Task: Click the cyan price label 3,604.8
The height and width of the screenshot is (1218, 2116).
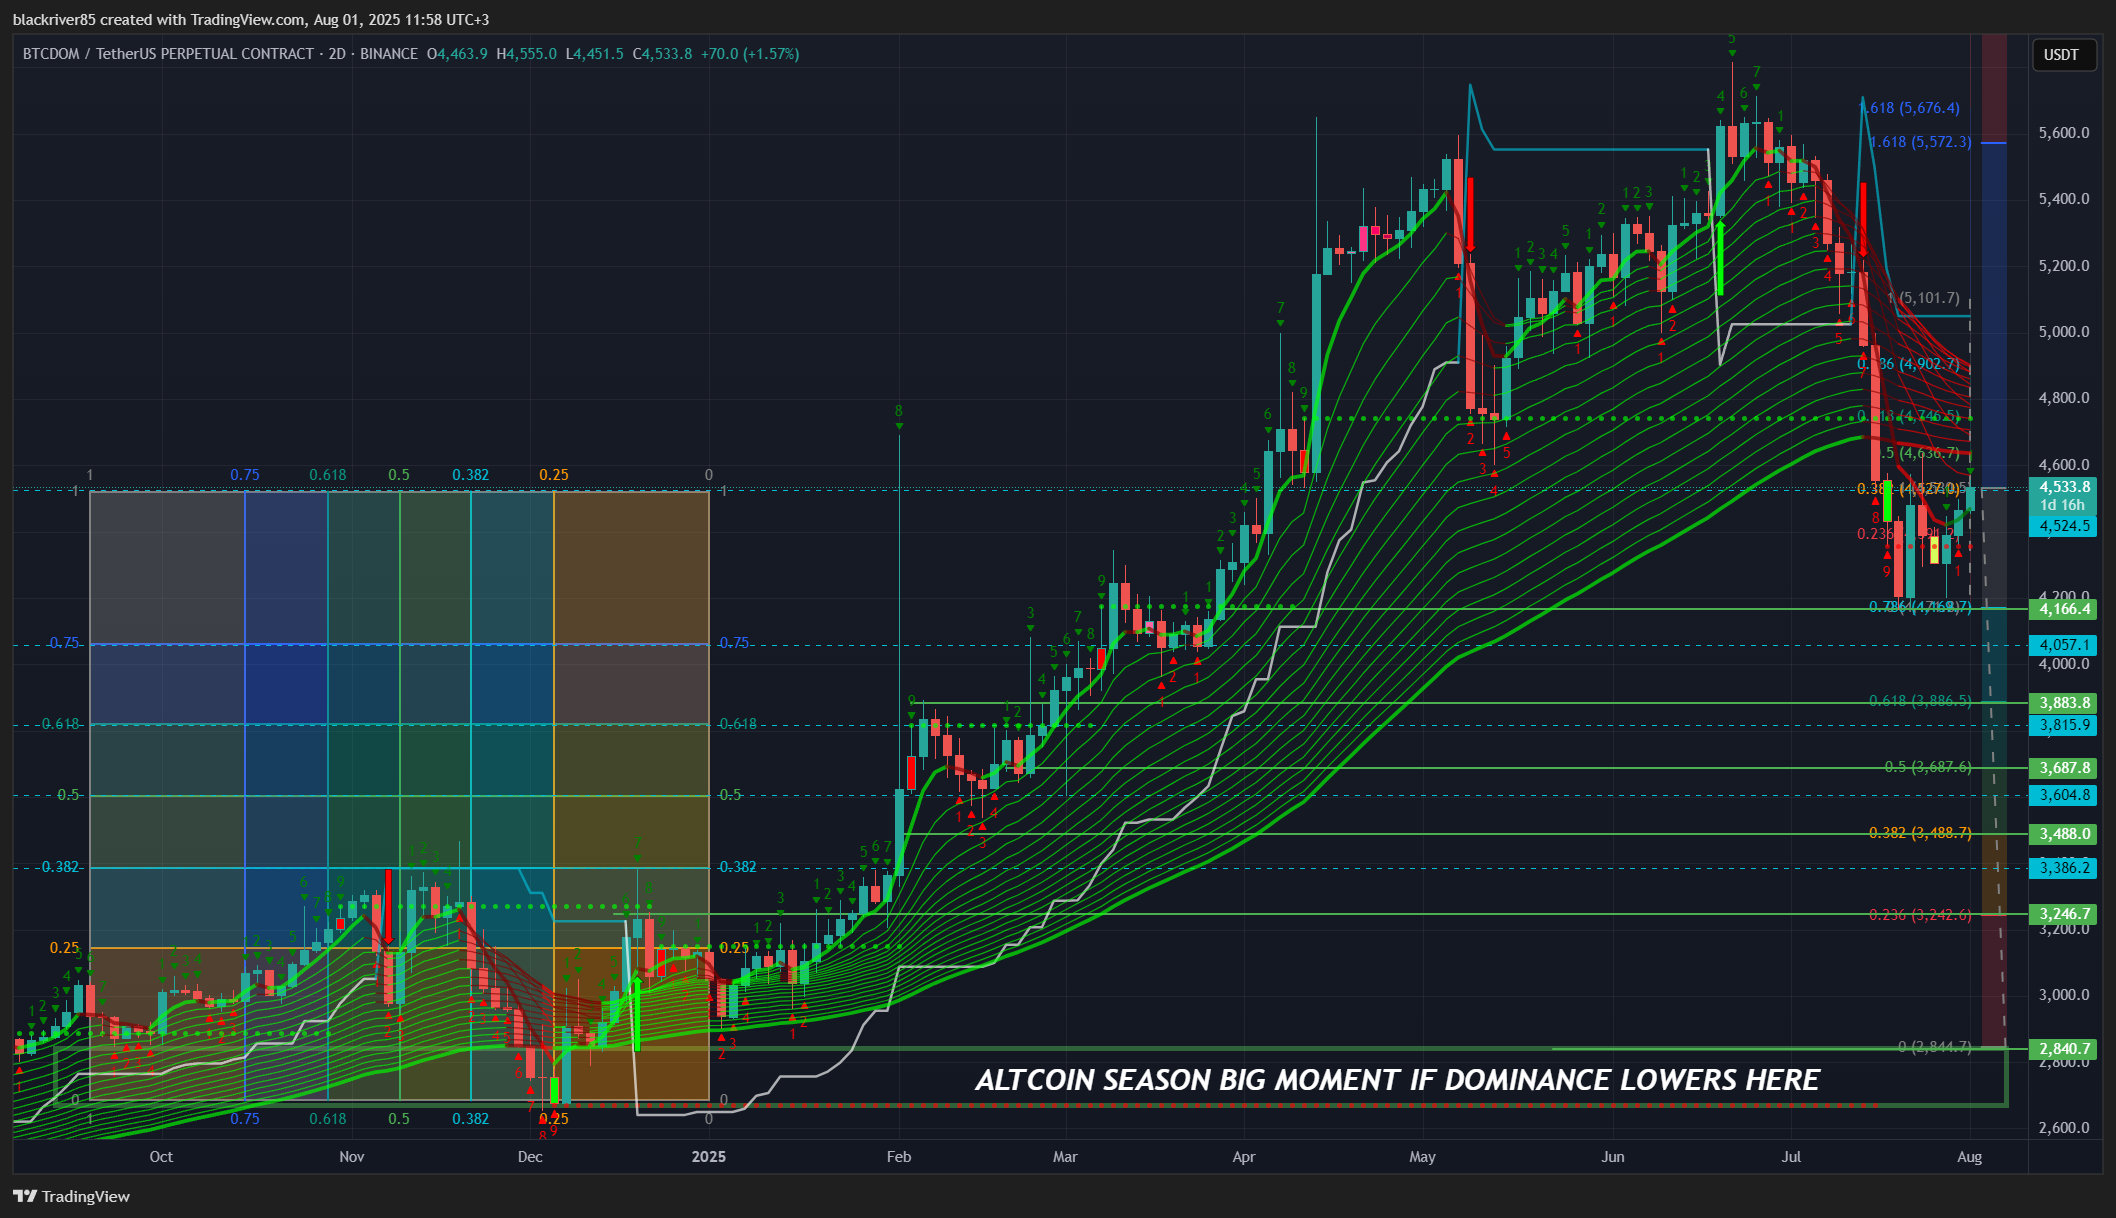Action: [x=2062, y=795]
